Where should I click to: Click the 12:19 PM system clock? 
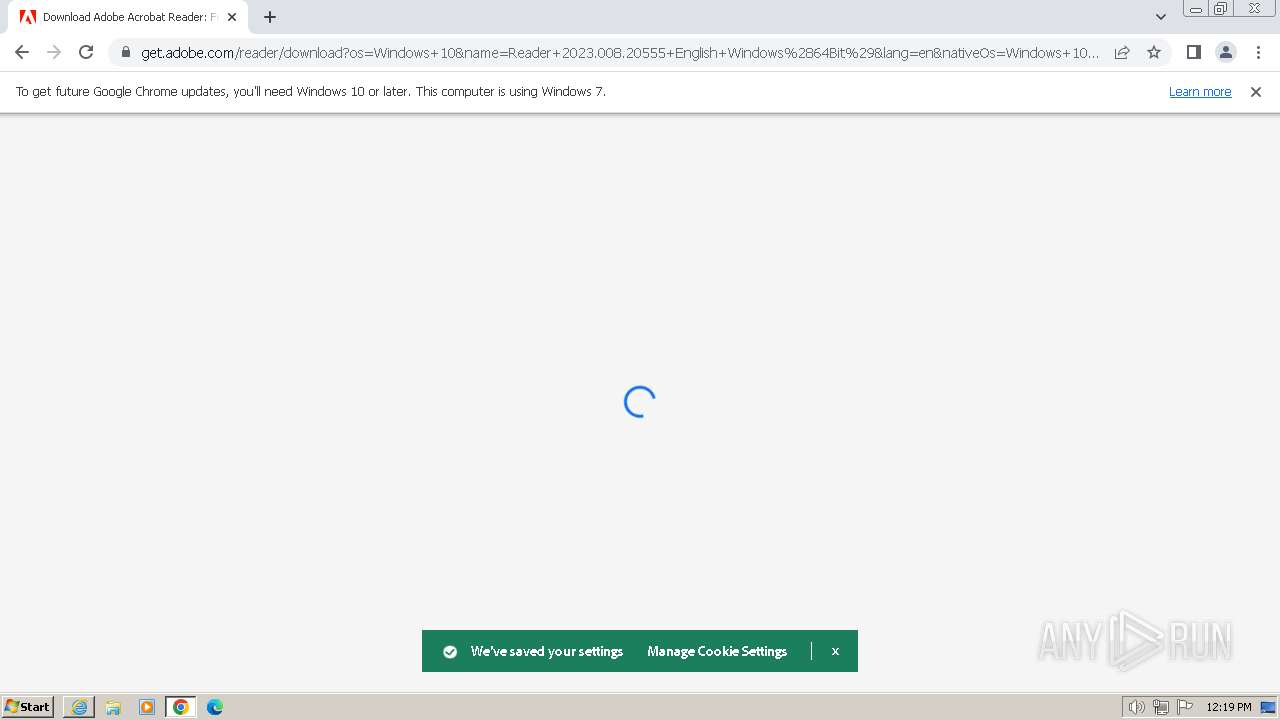(1229, 707)
